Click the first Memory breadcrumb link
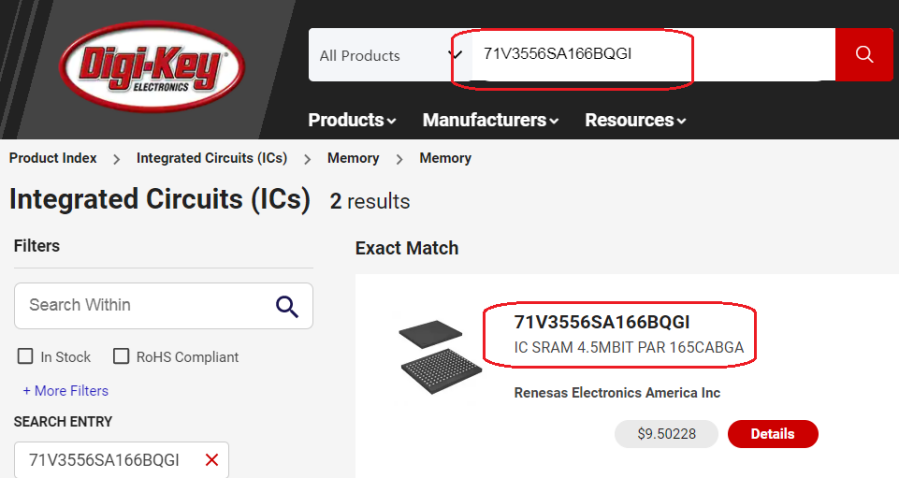The image size is (899, 478). pyautogui.click(x=353, y=158)
